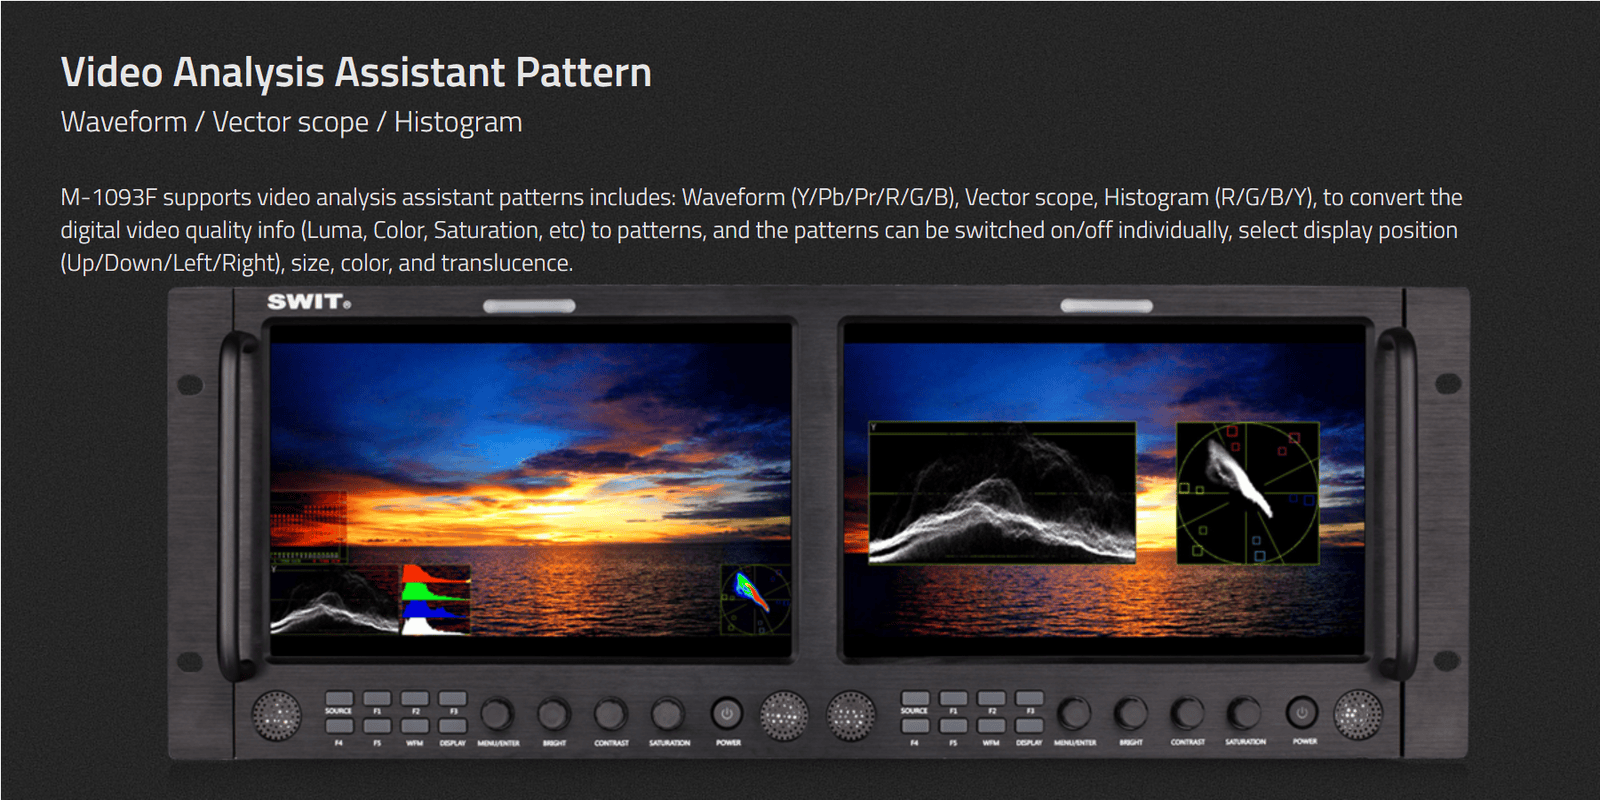Screen dimensions: 1600x800
Task: Click the RGB histogram on the left screen
Action: (x=435, y=599)
